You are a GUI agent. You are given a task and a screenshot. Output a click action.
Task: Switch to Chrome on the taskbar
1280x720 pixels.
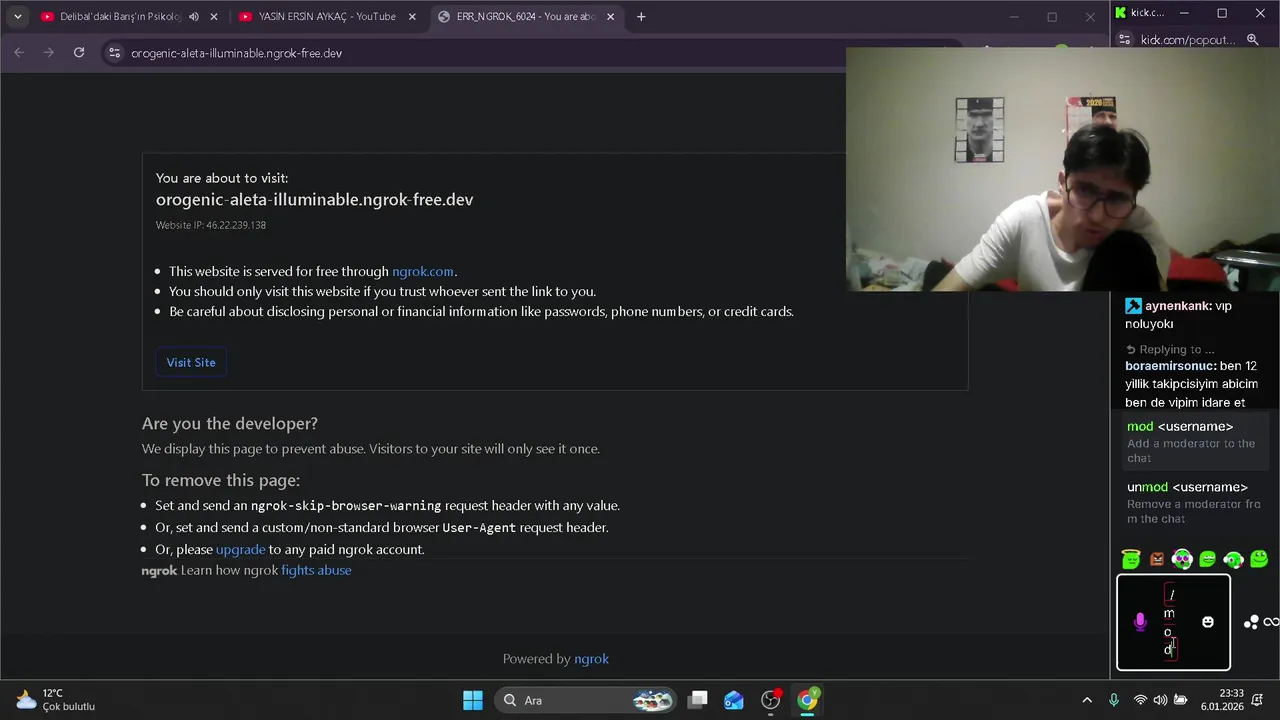807,700
